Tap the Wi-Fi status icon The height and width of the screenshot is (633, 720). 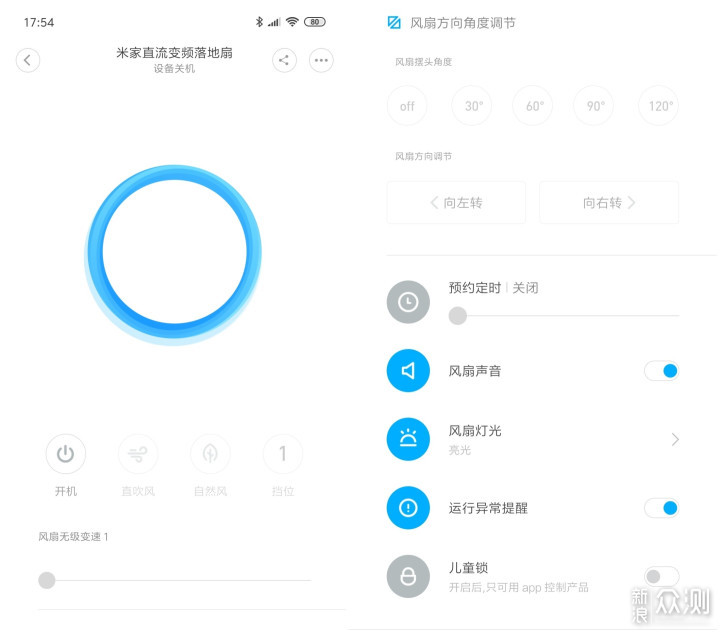click(292, 22)
